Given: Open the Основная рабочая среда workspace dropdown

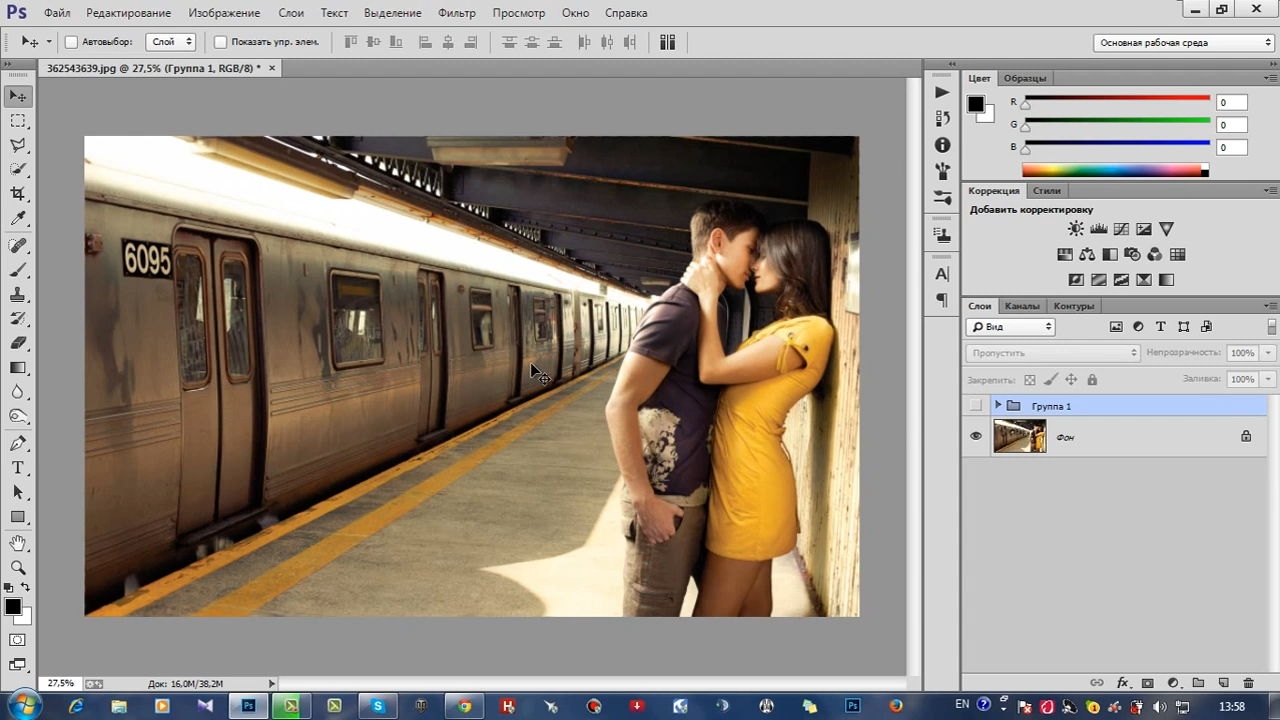Looking at the screenshot, I should pos(1183,43).
